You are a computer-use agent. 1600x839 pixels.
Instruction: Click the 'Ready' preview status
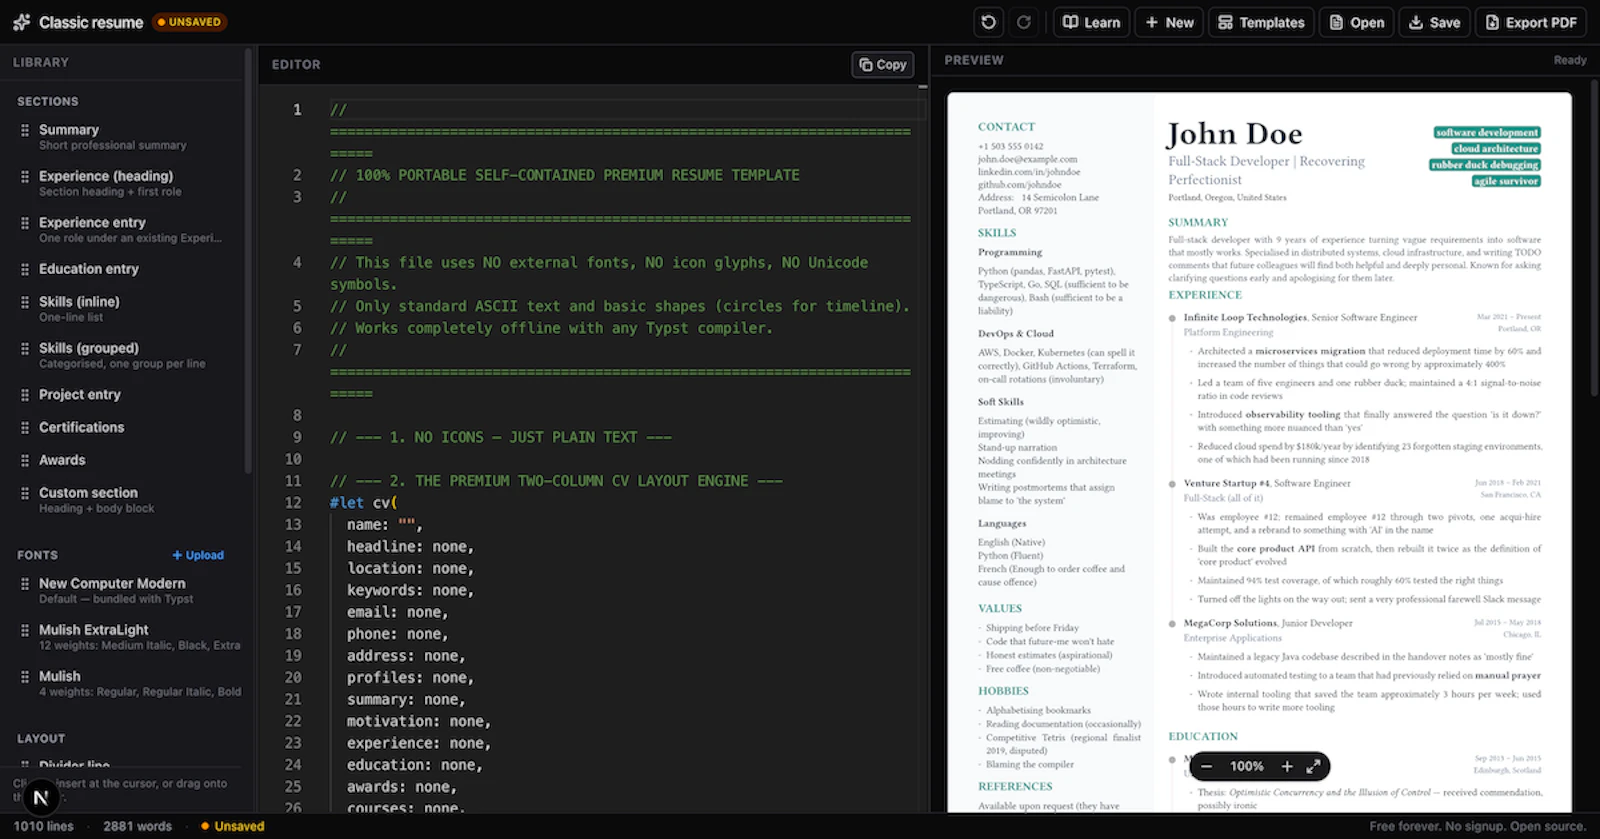point(1570,61)
